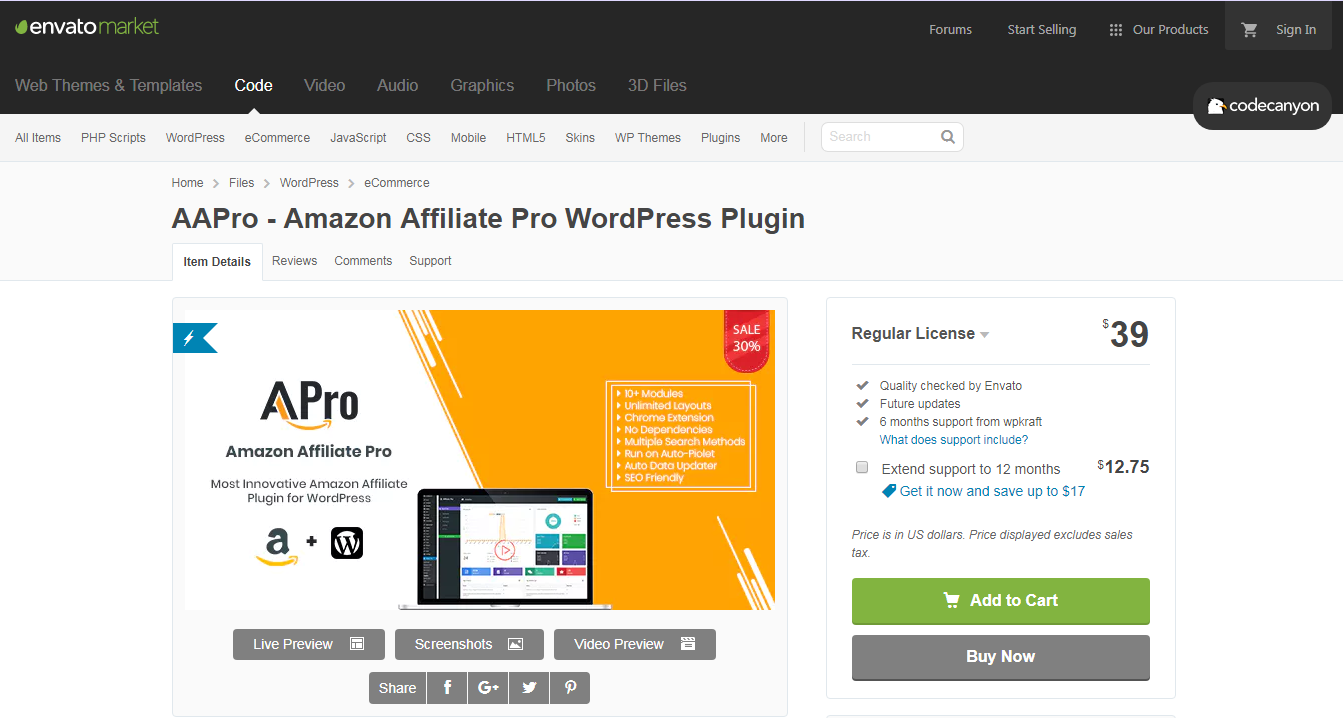Open the eCommerce category in subnav

(277, 138)
